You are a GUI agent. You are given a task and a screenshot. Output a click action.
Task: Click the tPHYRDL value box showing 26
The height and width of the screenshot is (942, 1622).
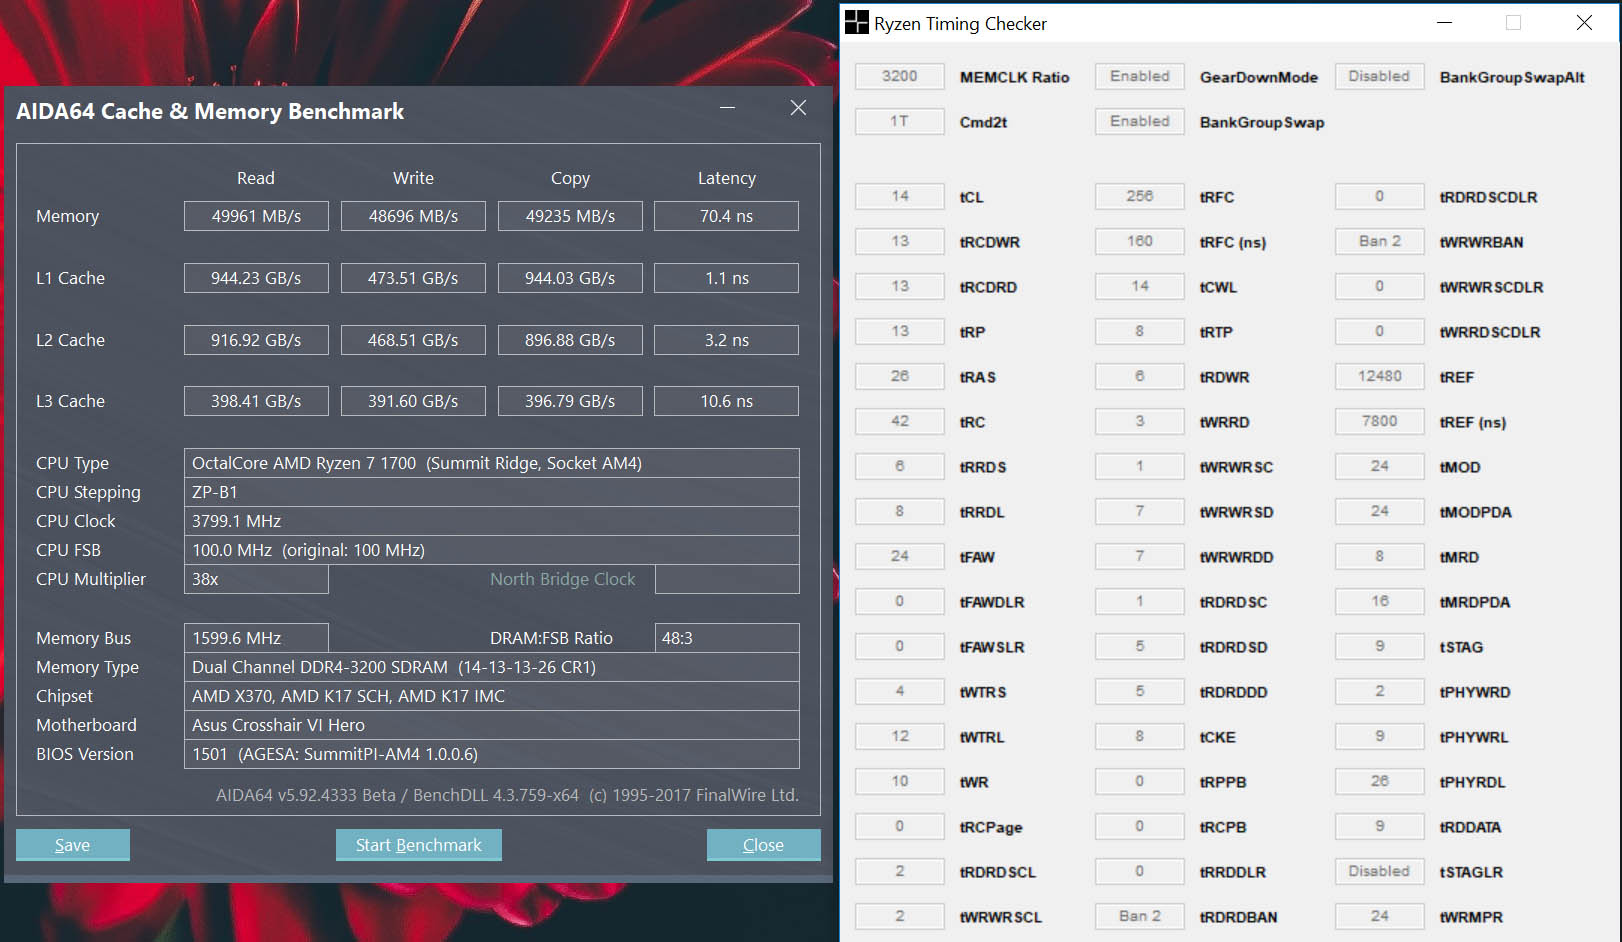tap(1380, 781)
